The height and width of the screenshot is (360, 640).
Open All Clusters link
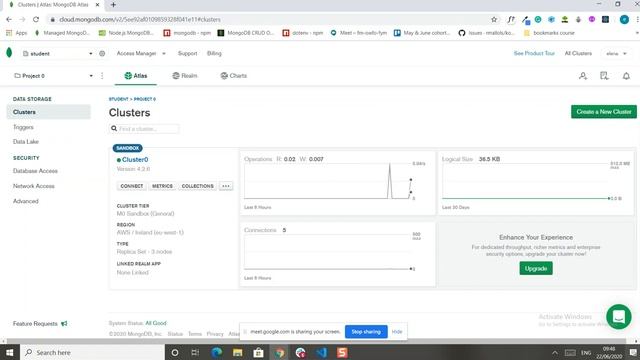(578, 53)
